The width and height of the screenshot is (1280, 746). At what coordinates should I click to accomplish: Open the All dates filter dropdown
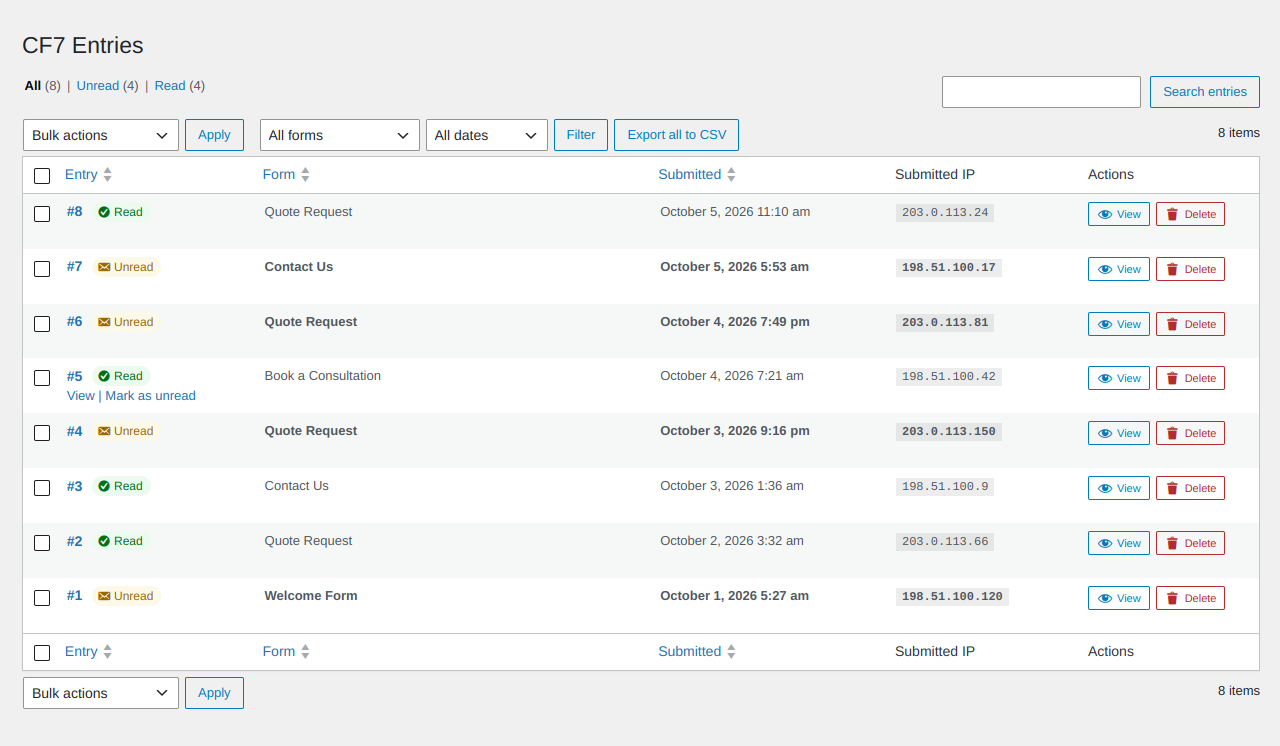(487, 135)
